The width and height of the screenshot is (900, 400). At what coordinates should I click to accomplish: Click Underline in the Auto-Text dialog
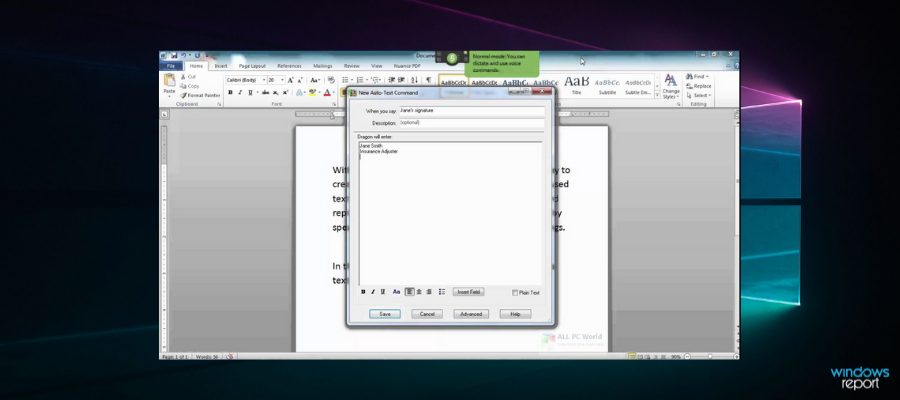tap(383, 292)
